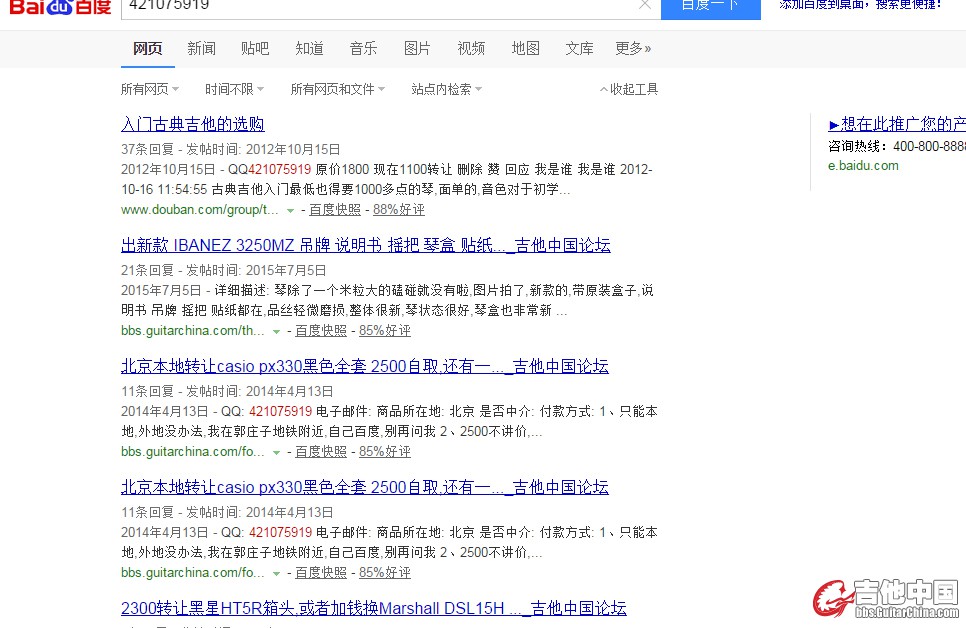
Task: Switch to the 新闻 tab
Action: click(x=201, y=49)
